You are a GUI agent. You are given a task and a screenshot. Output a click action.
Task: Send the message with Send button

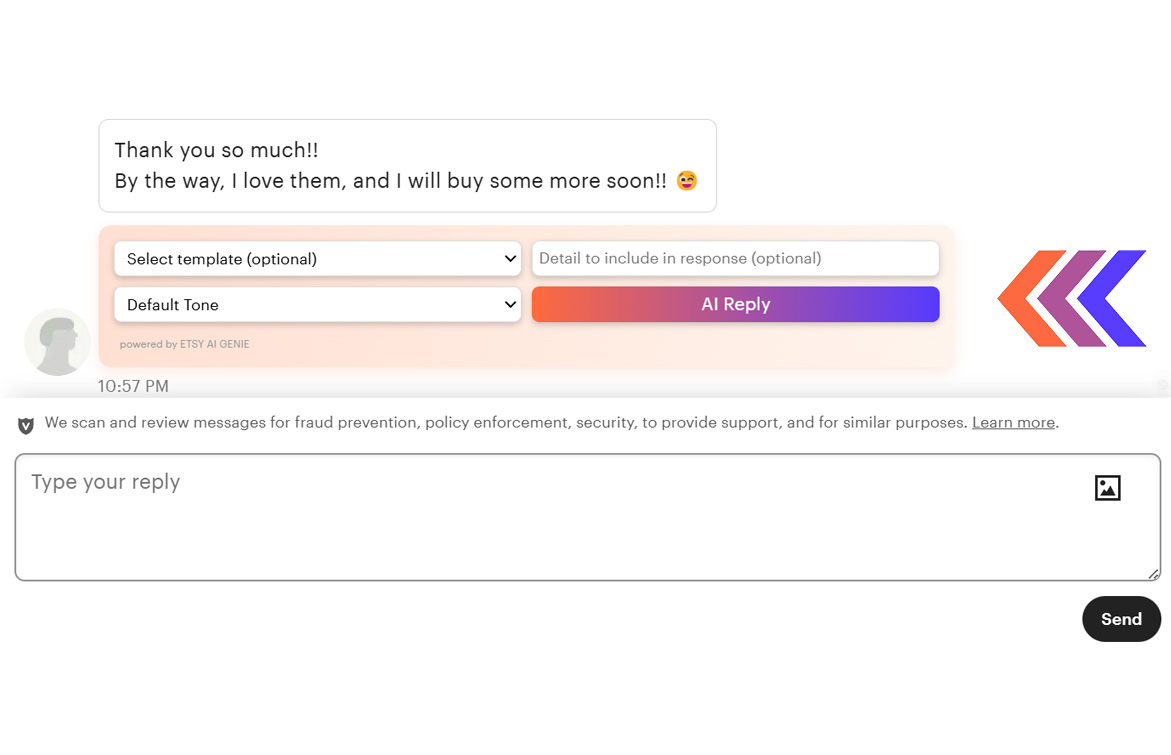pos(1120,619)
